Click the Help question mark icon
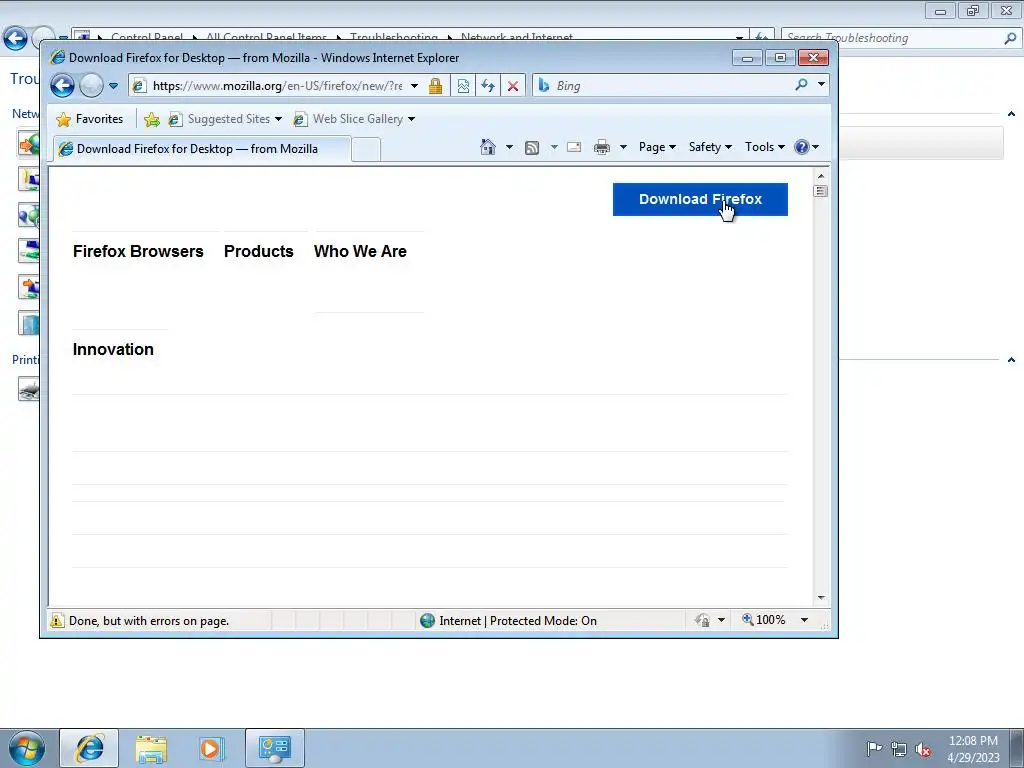This screenshot has height=768, width=1024. point(801,147)
